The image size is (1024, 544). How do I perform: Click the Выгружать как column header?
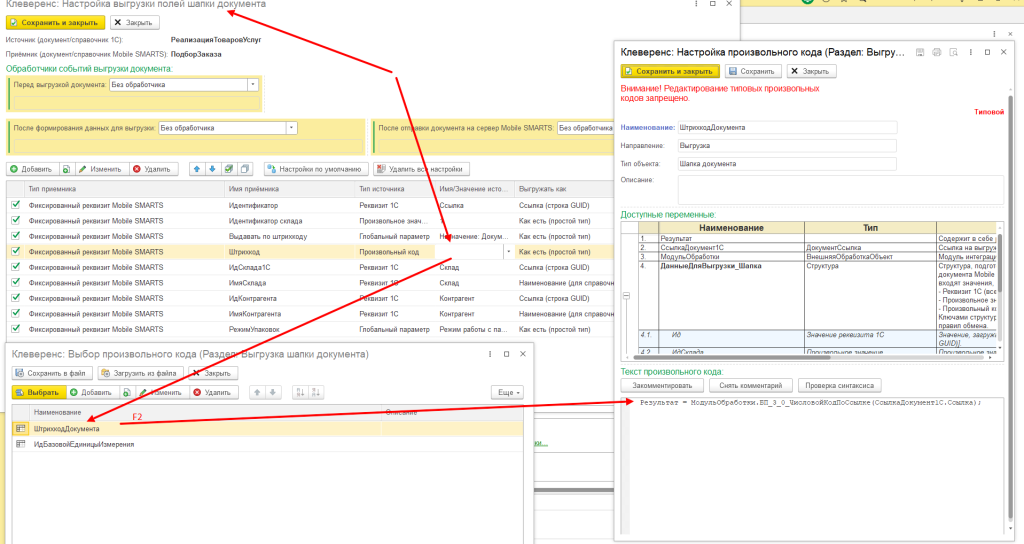pyautogui.click(x=565, y=189)
